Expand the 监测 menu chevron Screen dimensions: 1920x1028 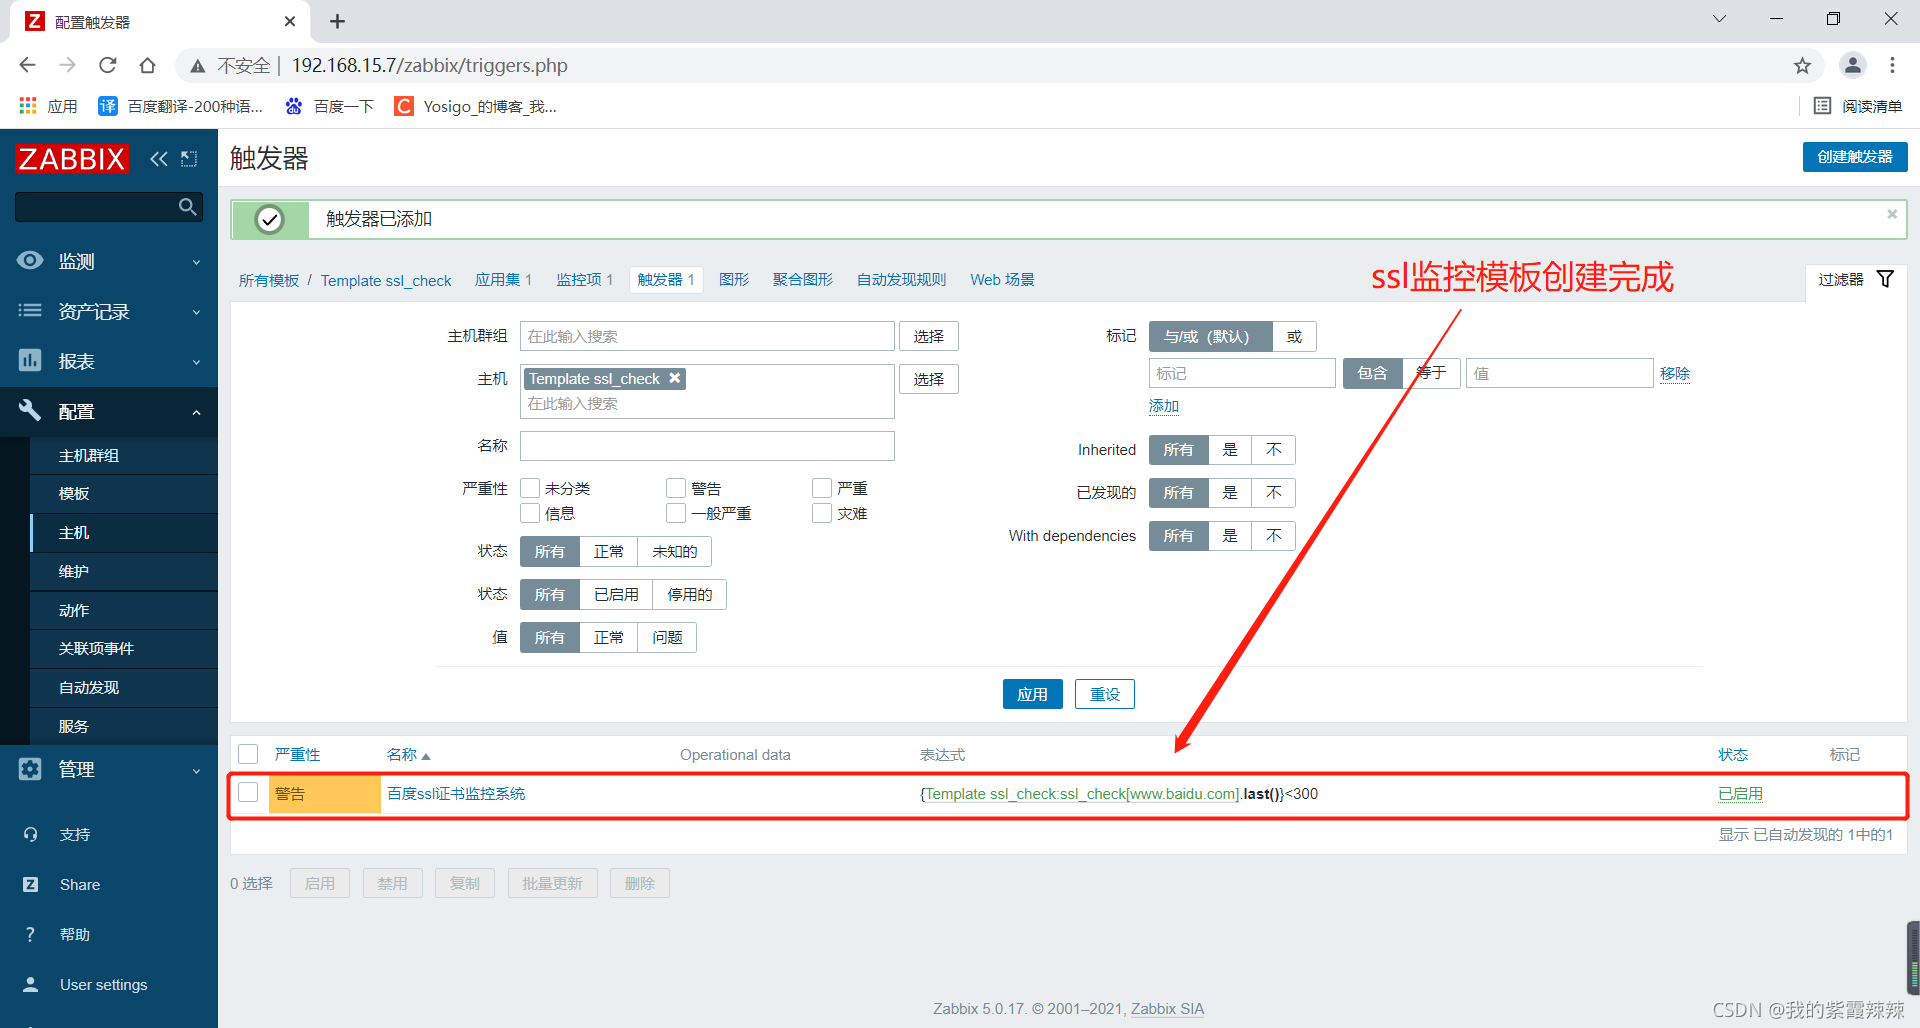[196, 262]
